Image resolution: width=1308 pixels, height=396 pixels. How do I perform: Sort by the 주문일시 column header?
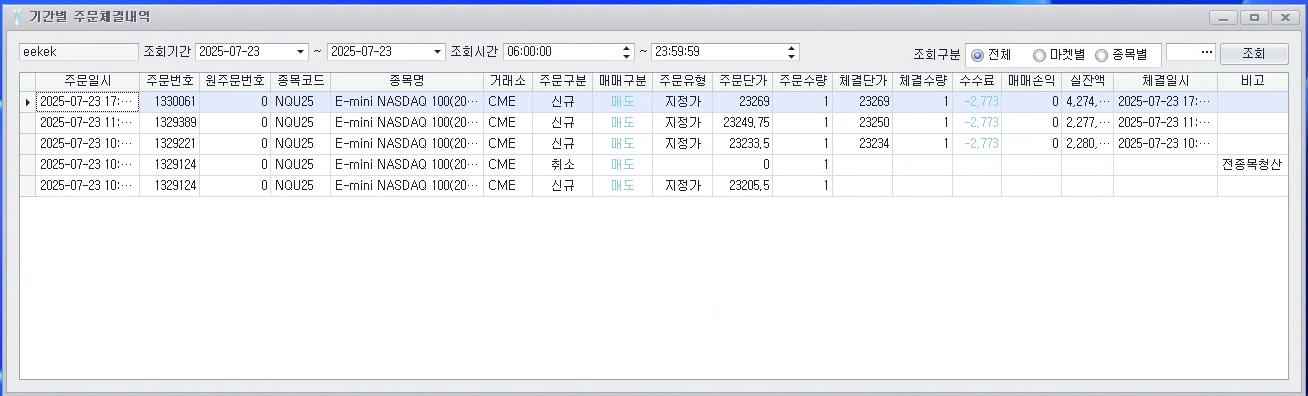click(x=87, y=81)
